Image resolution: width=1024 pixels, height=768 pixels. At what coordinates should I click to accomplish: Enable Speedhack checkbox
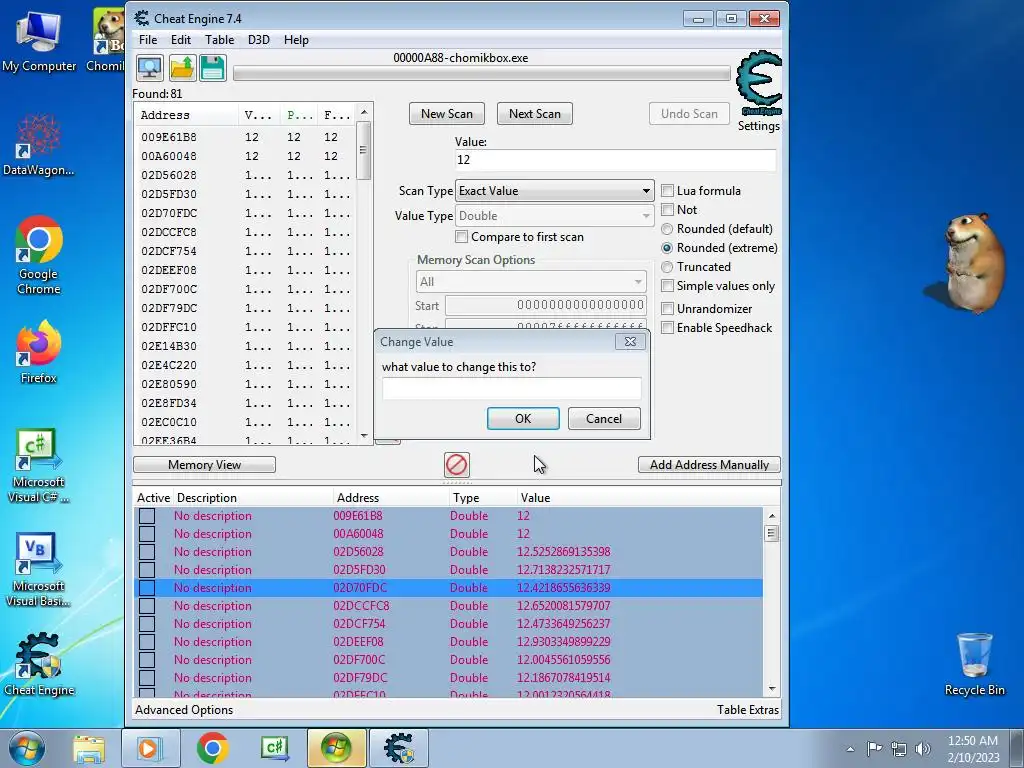click(667, 328)
